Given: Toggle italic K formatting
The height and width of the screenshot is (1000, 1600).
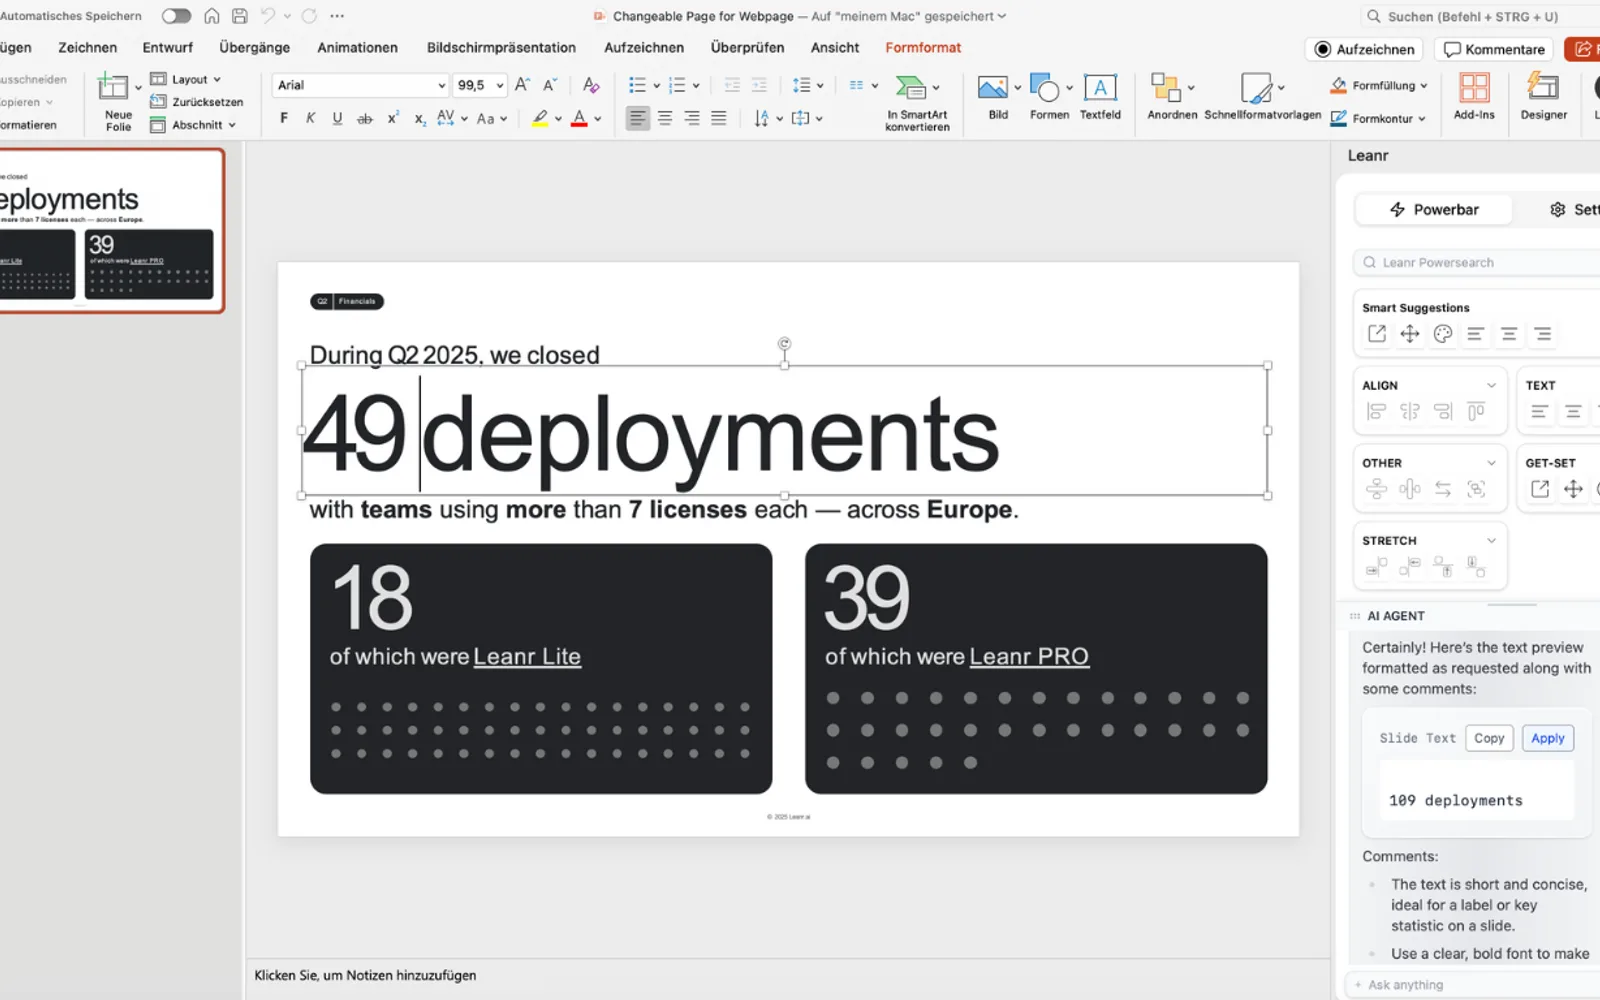Looking at the screenshot, I should (310, 118).
